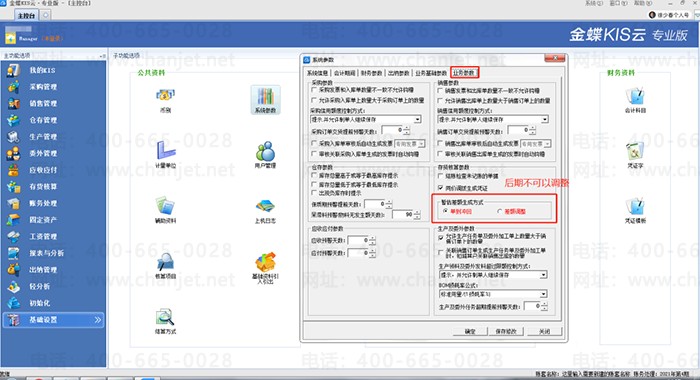Image resolution: width=700 pixels, height=380 pixels.
Task: Switch to 系统信息 tab
Action: point(317,73)
